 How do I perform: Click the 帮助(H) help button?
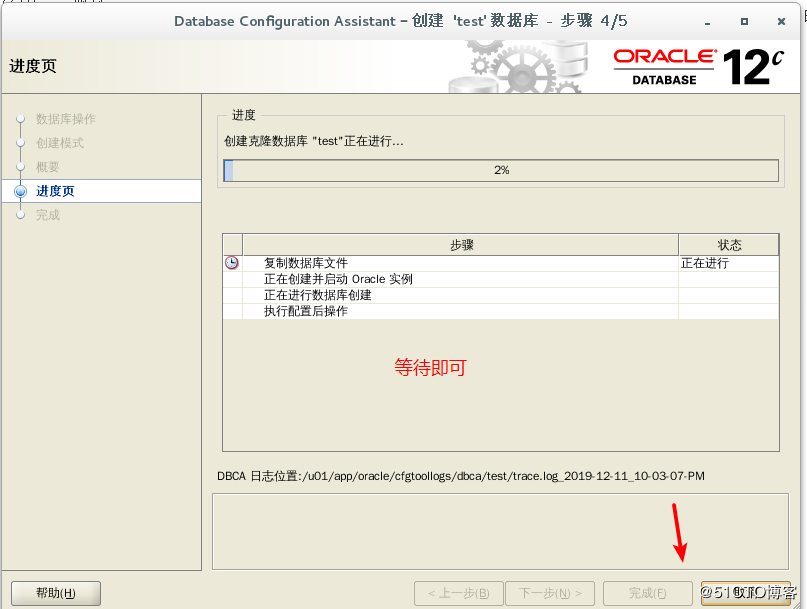56,594
